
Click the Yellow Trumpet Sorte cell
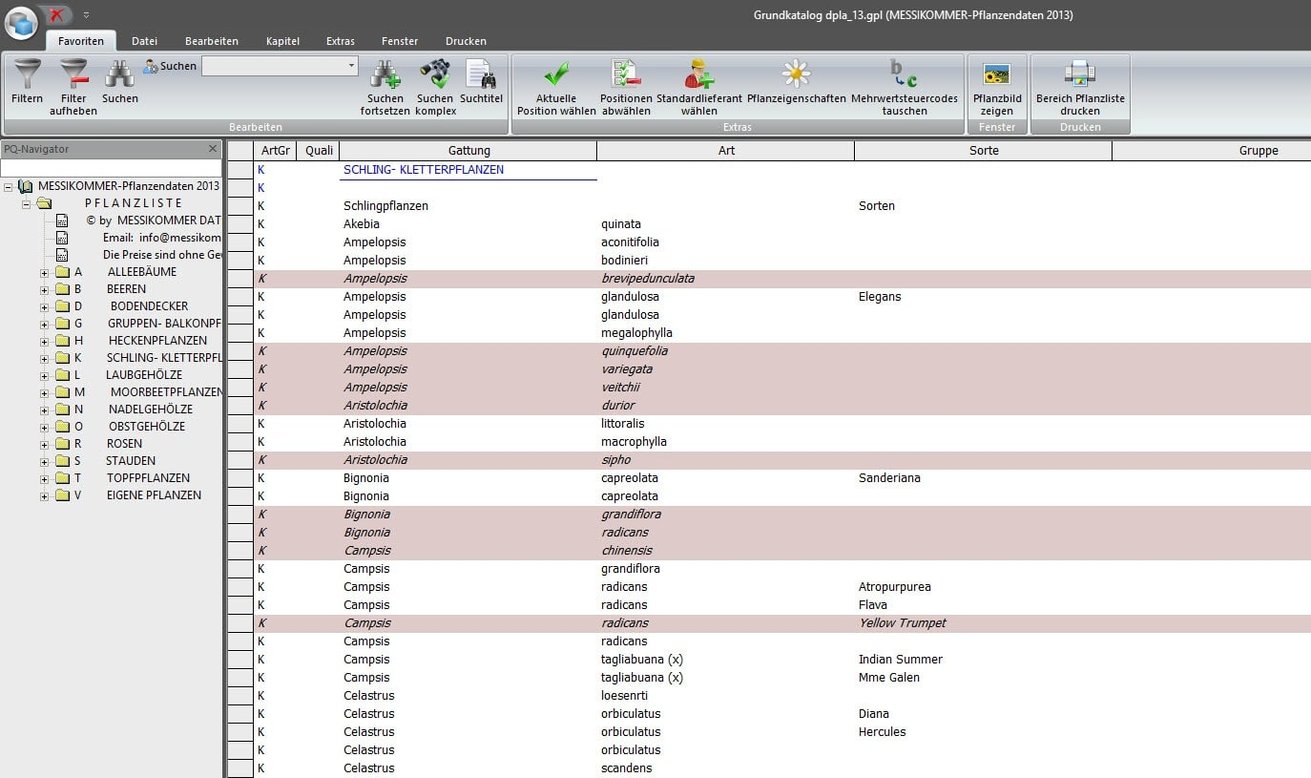[x=984, y=623]
